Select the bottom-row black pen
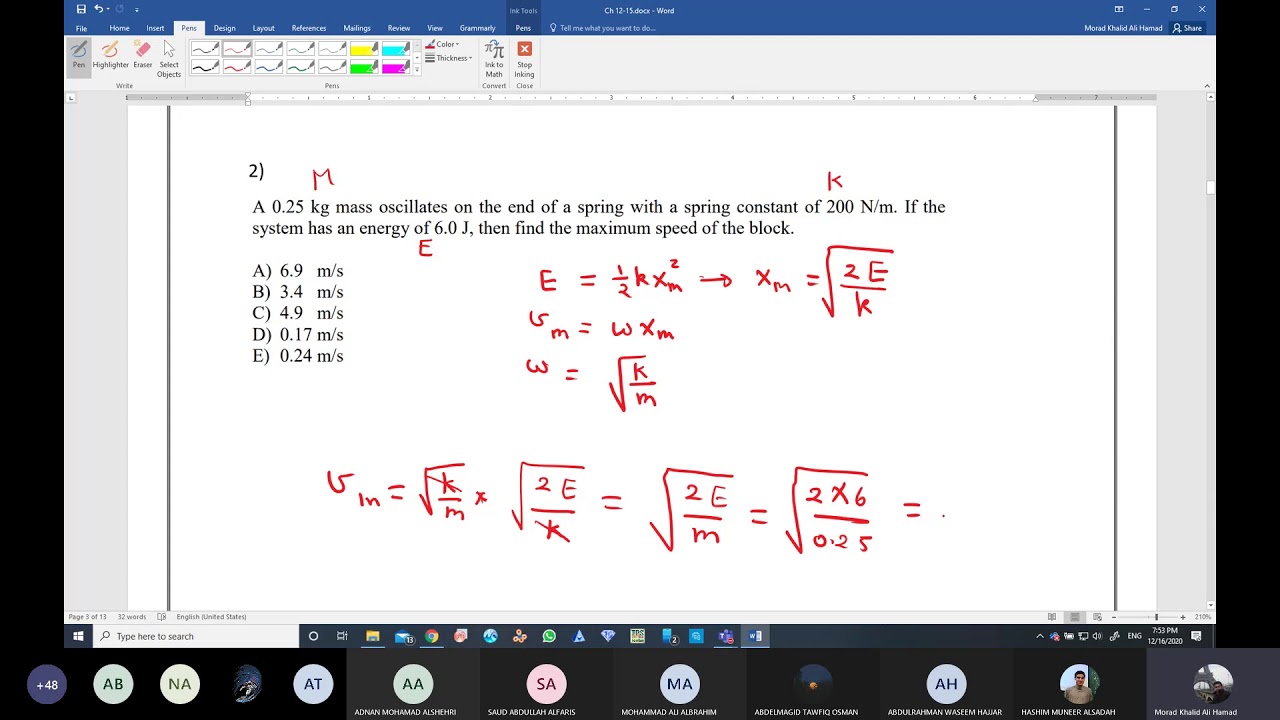 coord(205,67)
